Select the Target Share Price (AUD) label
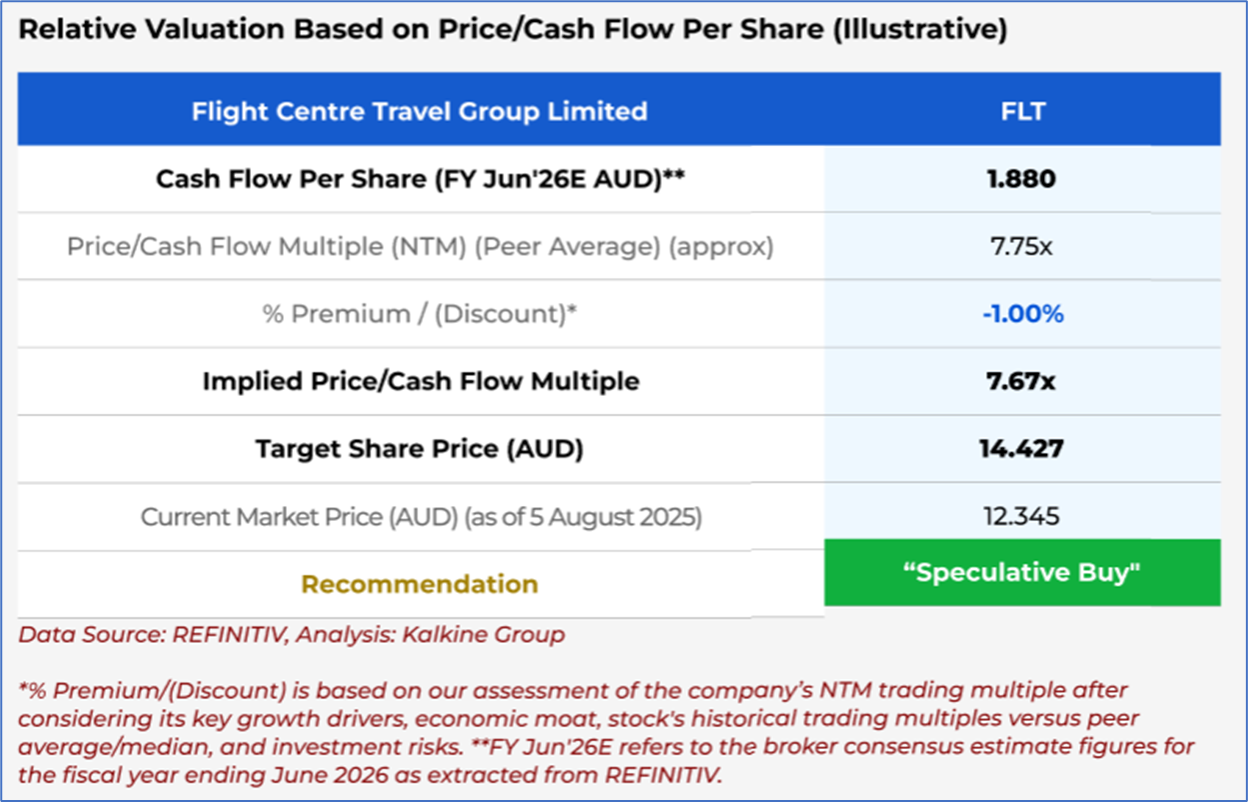Screen dimensions: 1248x802 [x=420, y=449]
